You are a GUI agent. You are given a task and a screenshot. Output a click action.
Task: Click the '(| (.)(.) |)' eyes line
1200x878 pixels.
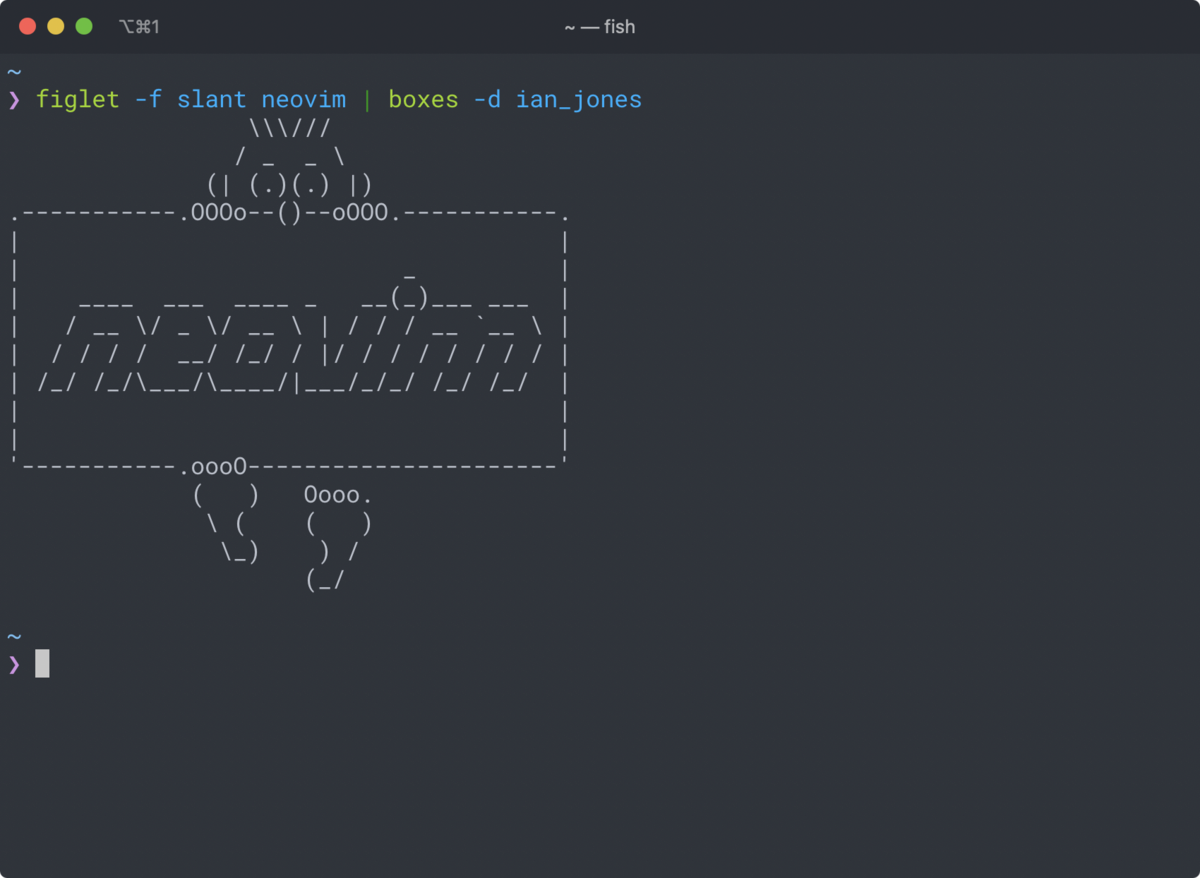[x=290, y=185]
